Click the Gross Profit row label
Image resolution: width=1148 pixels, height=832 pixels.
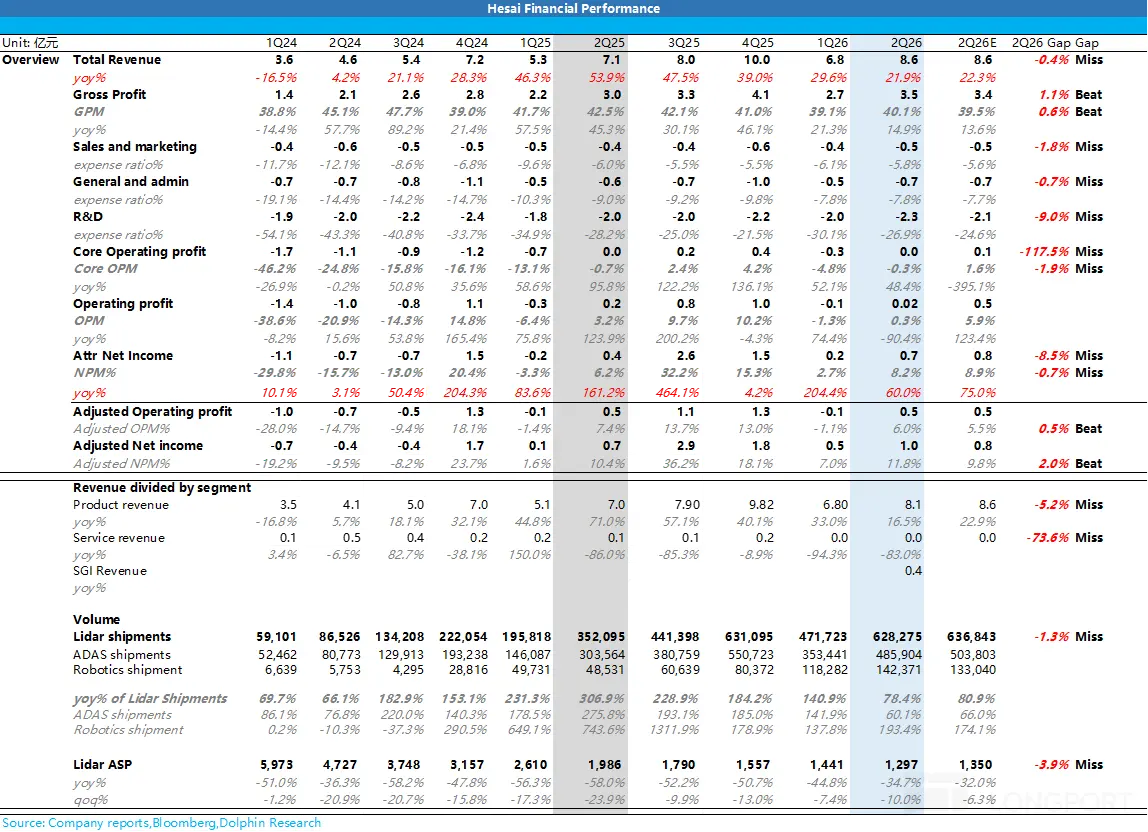[109, 94]
